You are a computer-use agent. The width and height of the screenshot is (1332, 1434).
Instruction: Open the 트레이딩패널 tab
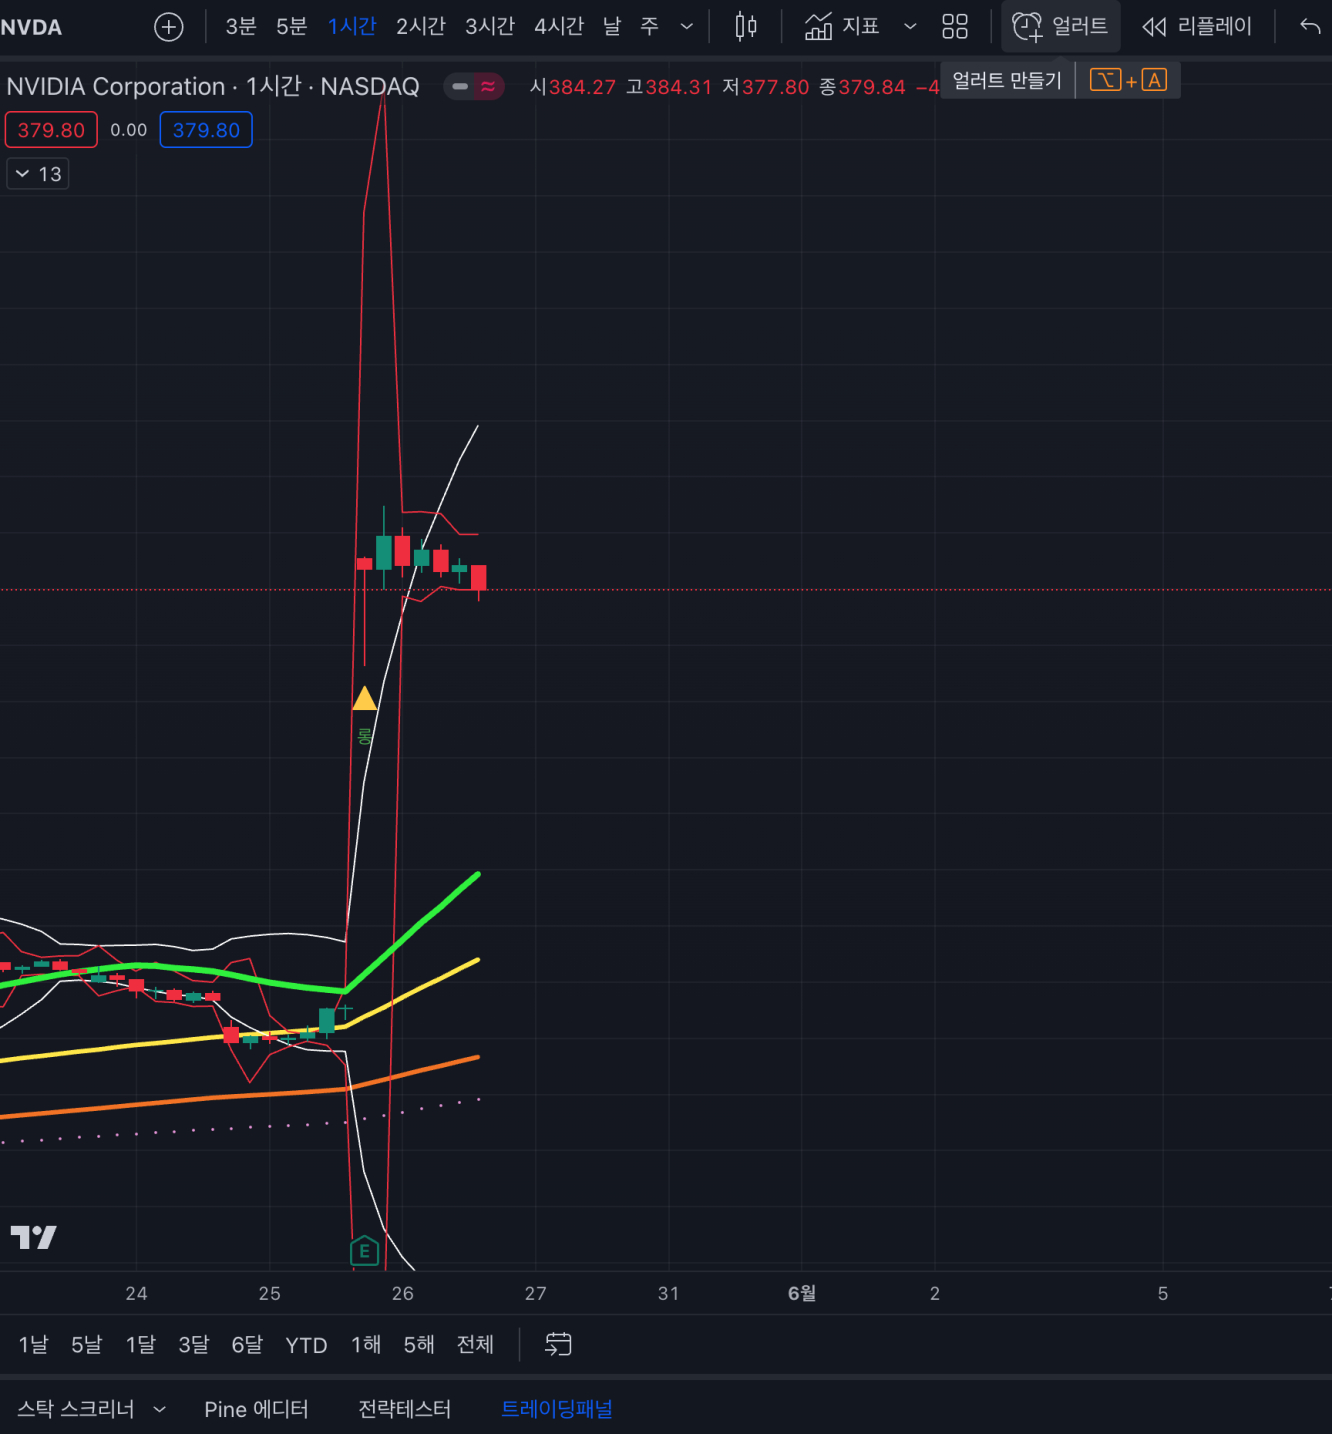pyautogui.click(x=557, y=1409)
